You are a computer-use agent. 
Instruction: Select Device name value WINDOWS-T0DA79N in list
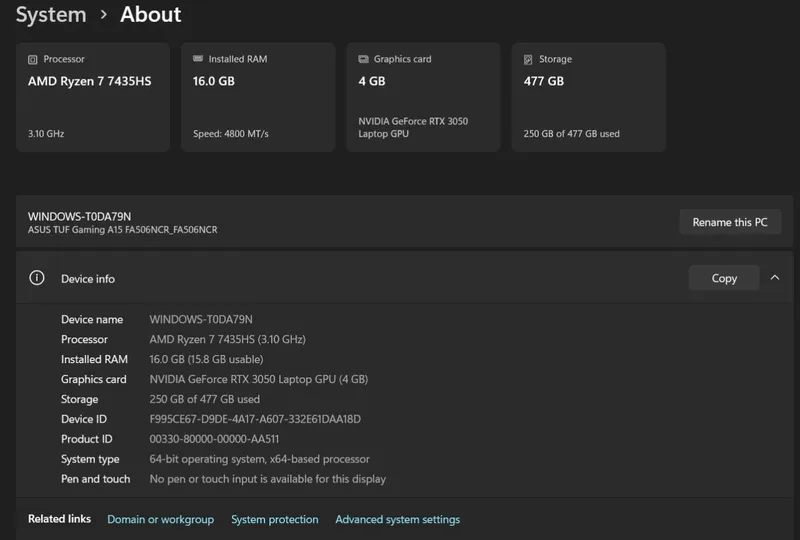(x=201, y=320)
